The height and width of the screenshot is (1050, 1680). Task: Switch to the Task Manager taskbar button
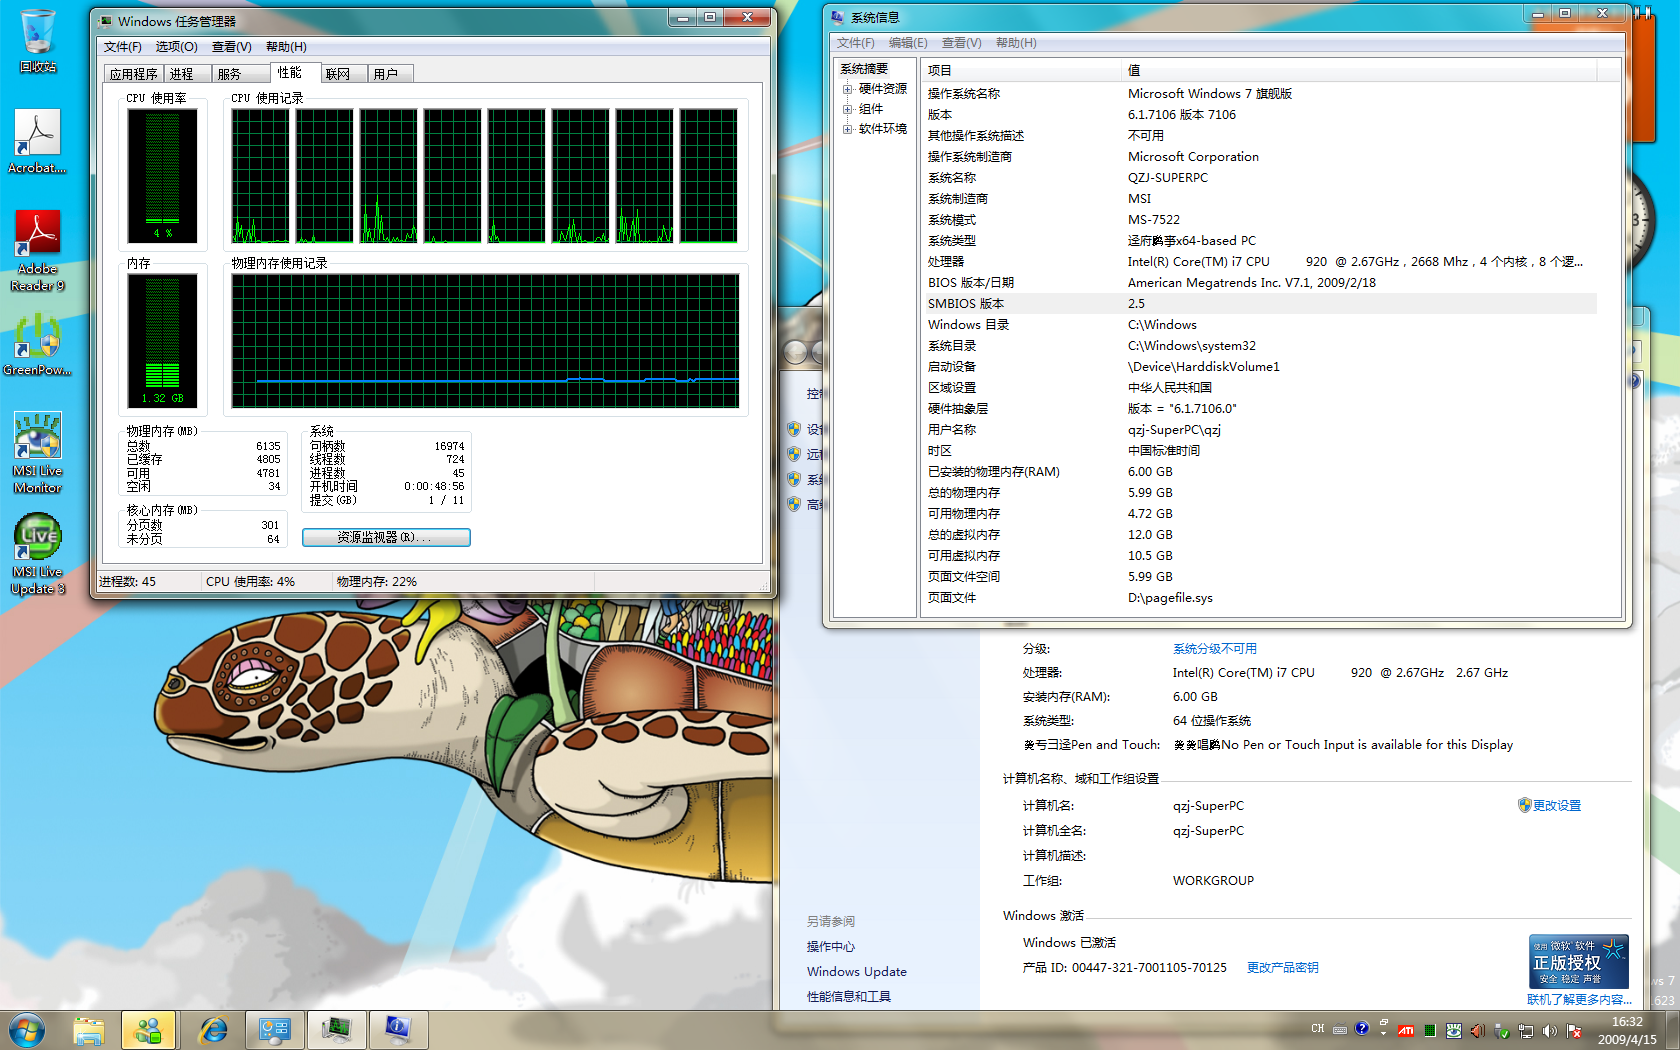pos(336,1030)
